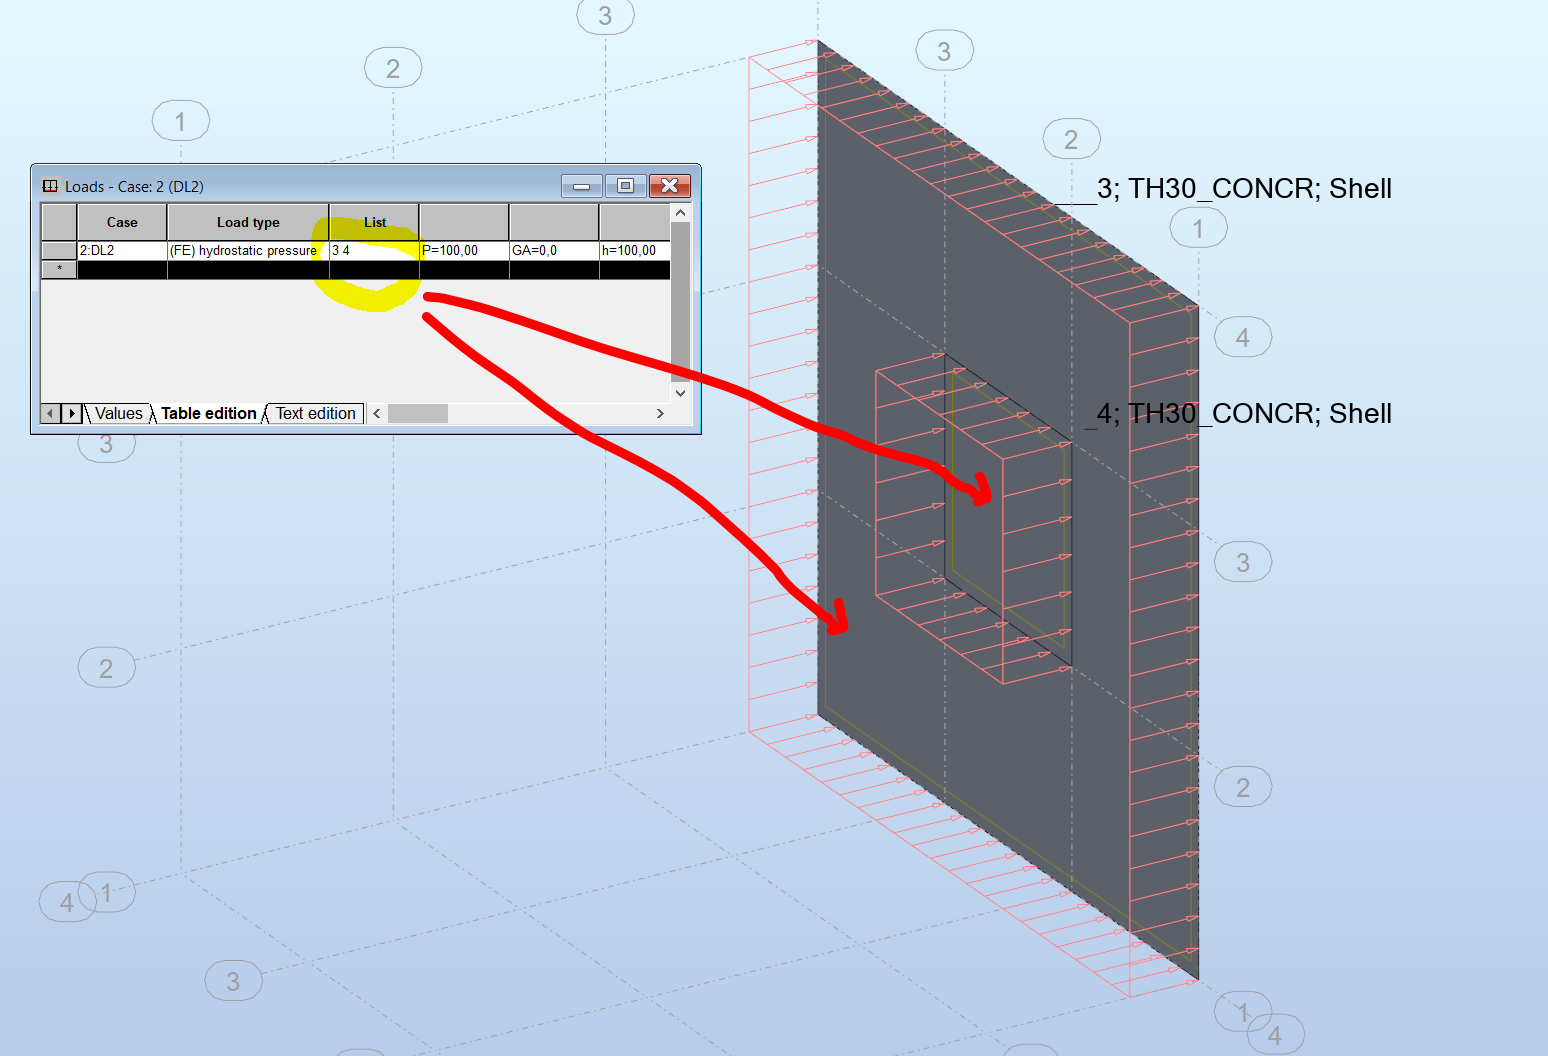The image size is (1548, 1056).
Task: Select the Table edition tab
Action: (207, 413)
